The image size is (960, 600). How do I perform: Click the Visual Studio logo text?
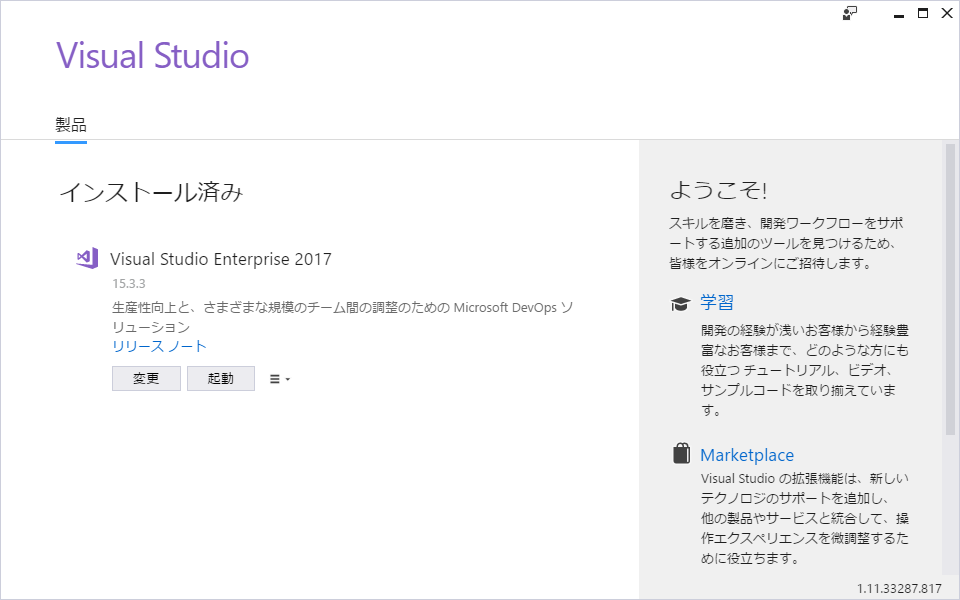pos(153,55)
